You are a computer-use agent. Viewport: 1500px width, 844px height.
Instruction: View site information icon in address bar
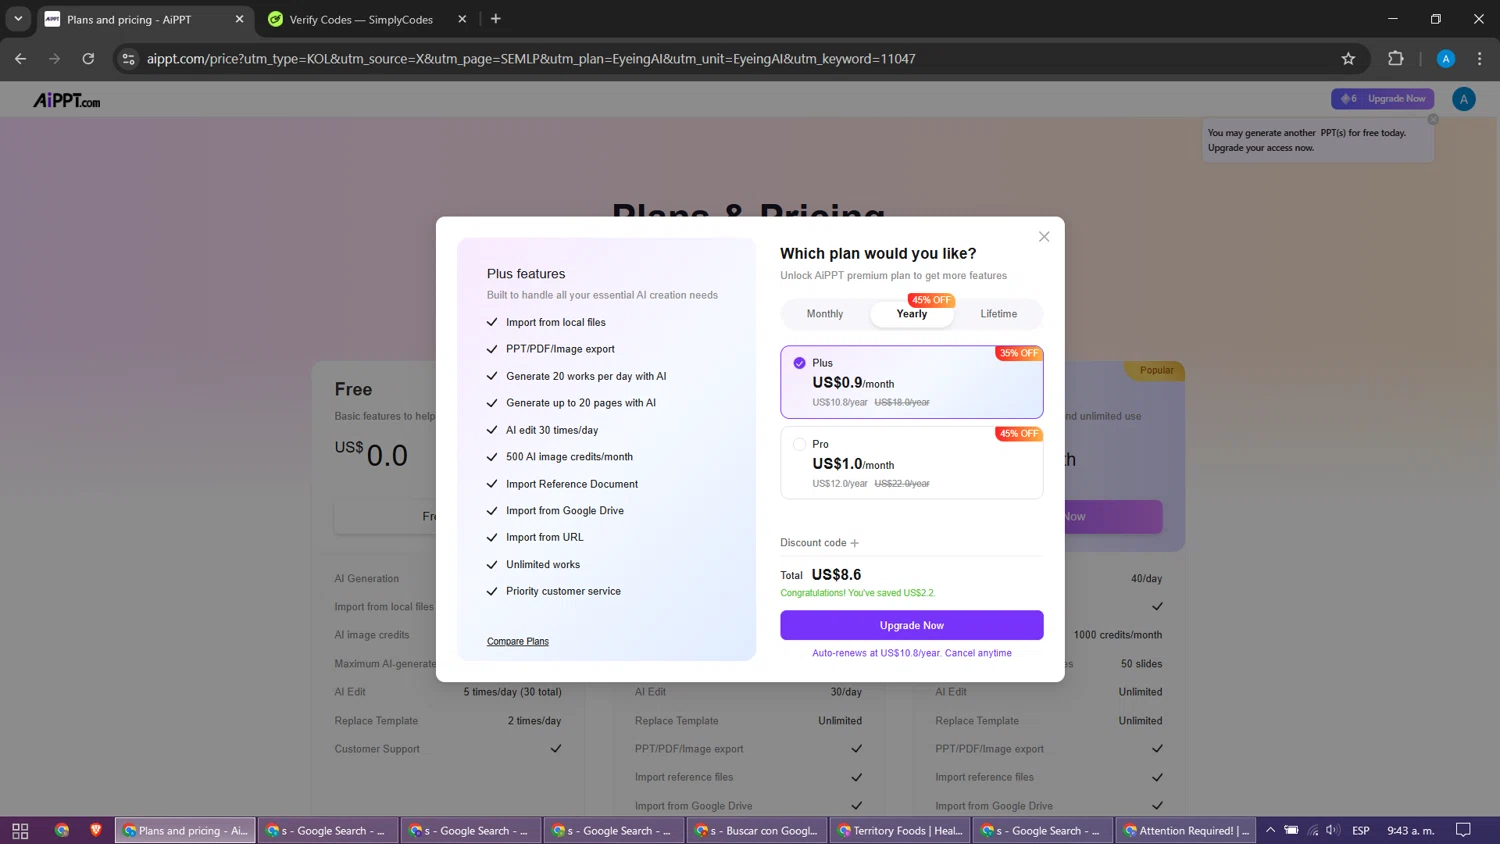tap(128, 59)
